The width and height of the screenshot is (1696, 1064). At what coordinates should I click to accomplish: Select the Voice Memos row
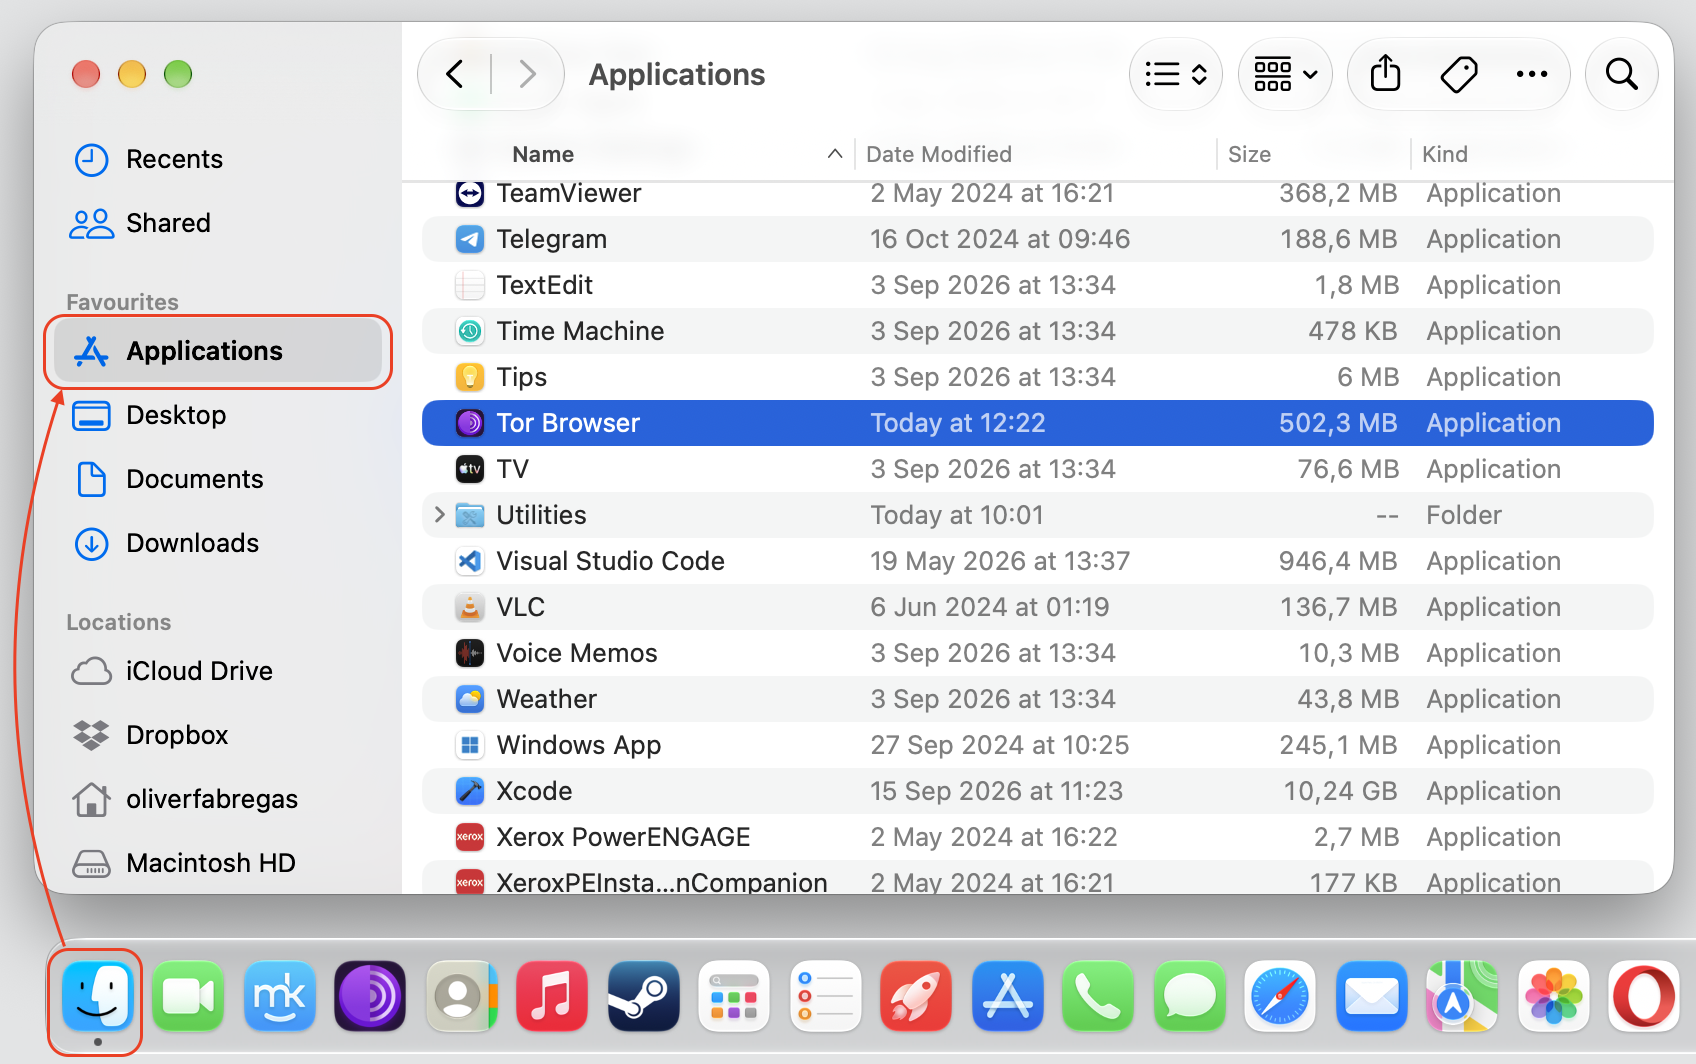1038,653
